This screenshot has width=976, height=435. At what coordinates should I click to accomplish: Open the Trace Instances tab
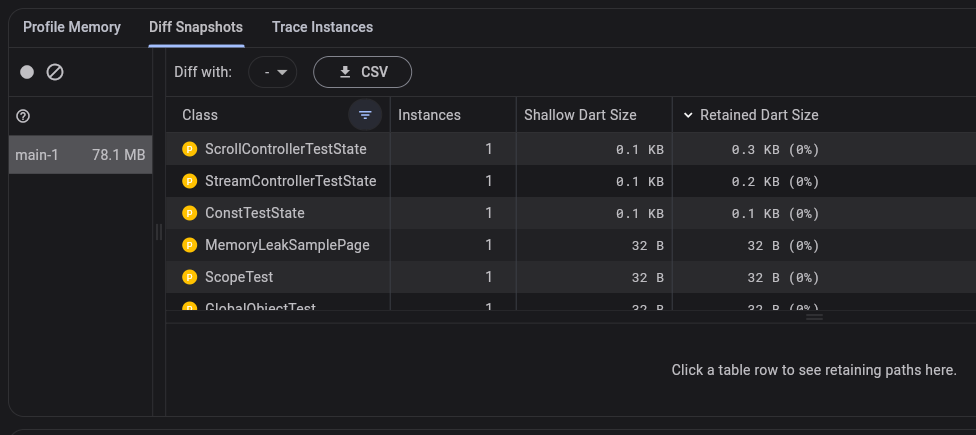tap(322, 27)
